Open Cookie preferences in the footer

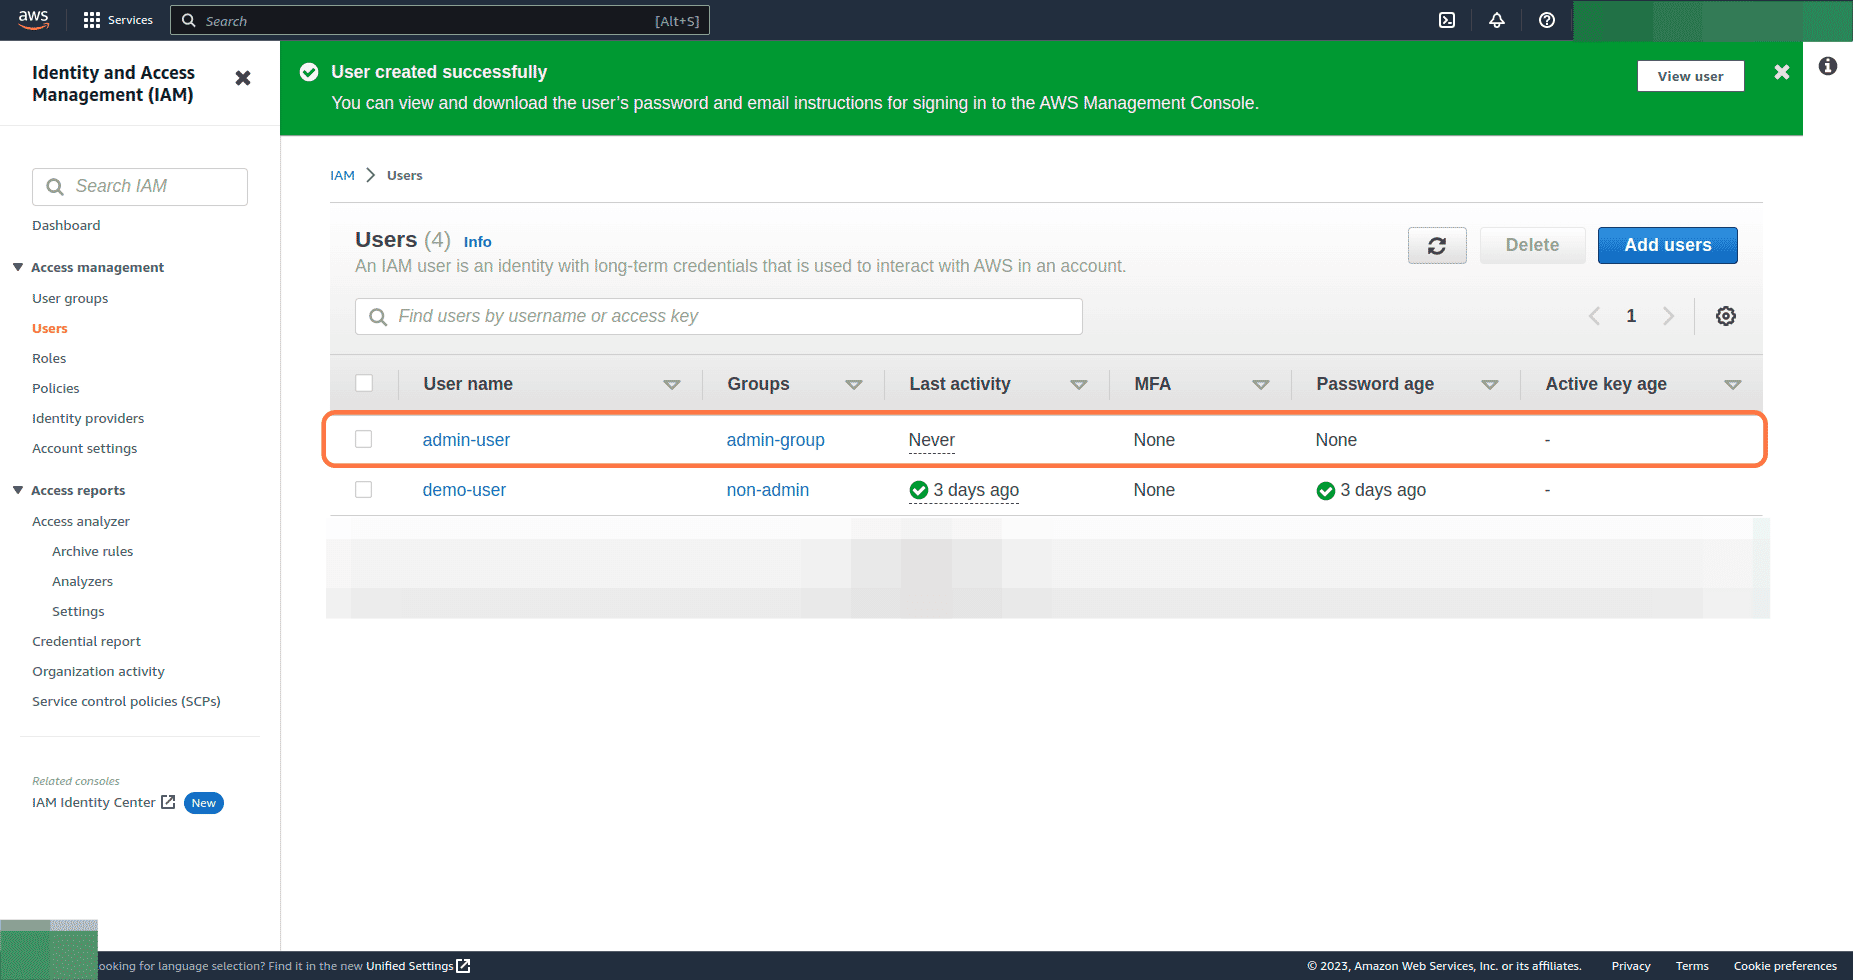click(x=1785, y=966)
